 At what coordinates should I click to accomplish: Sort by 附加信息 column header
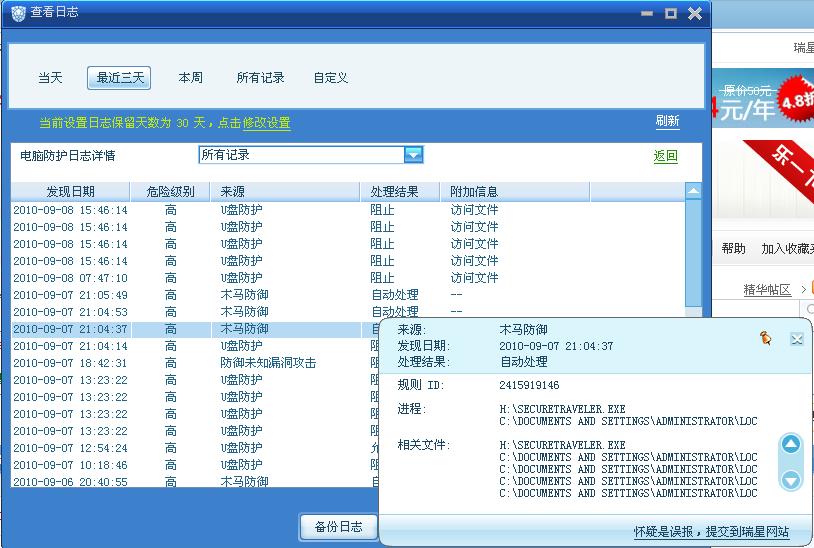515,191
